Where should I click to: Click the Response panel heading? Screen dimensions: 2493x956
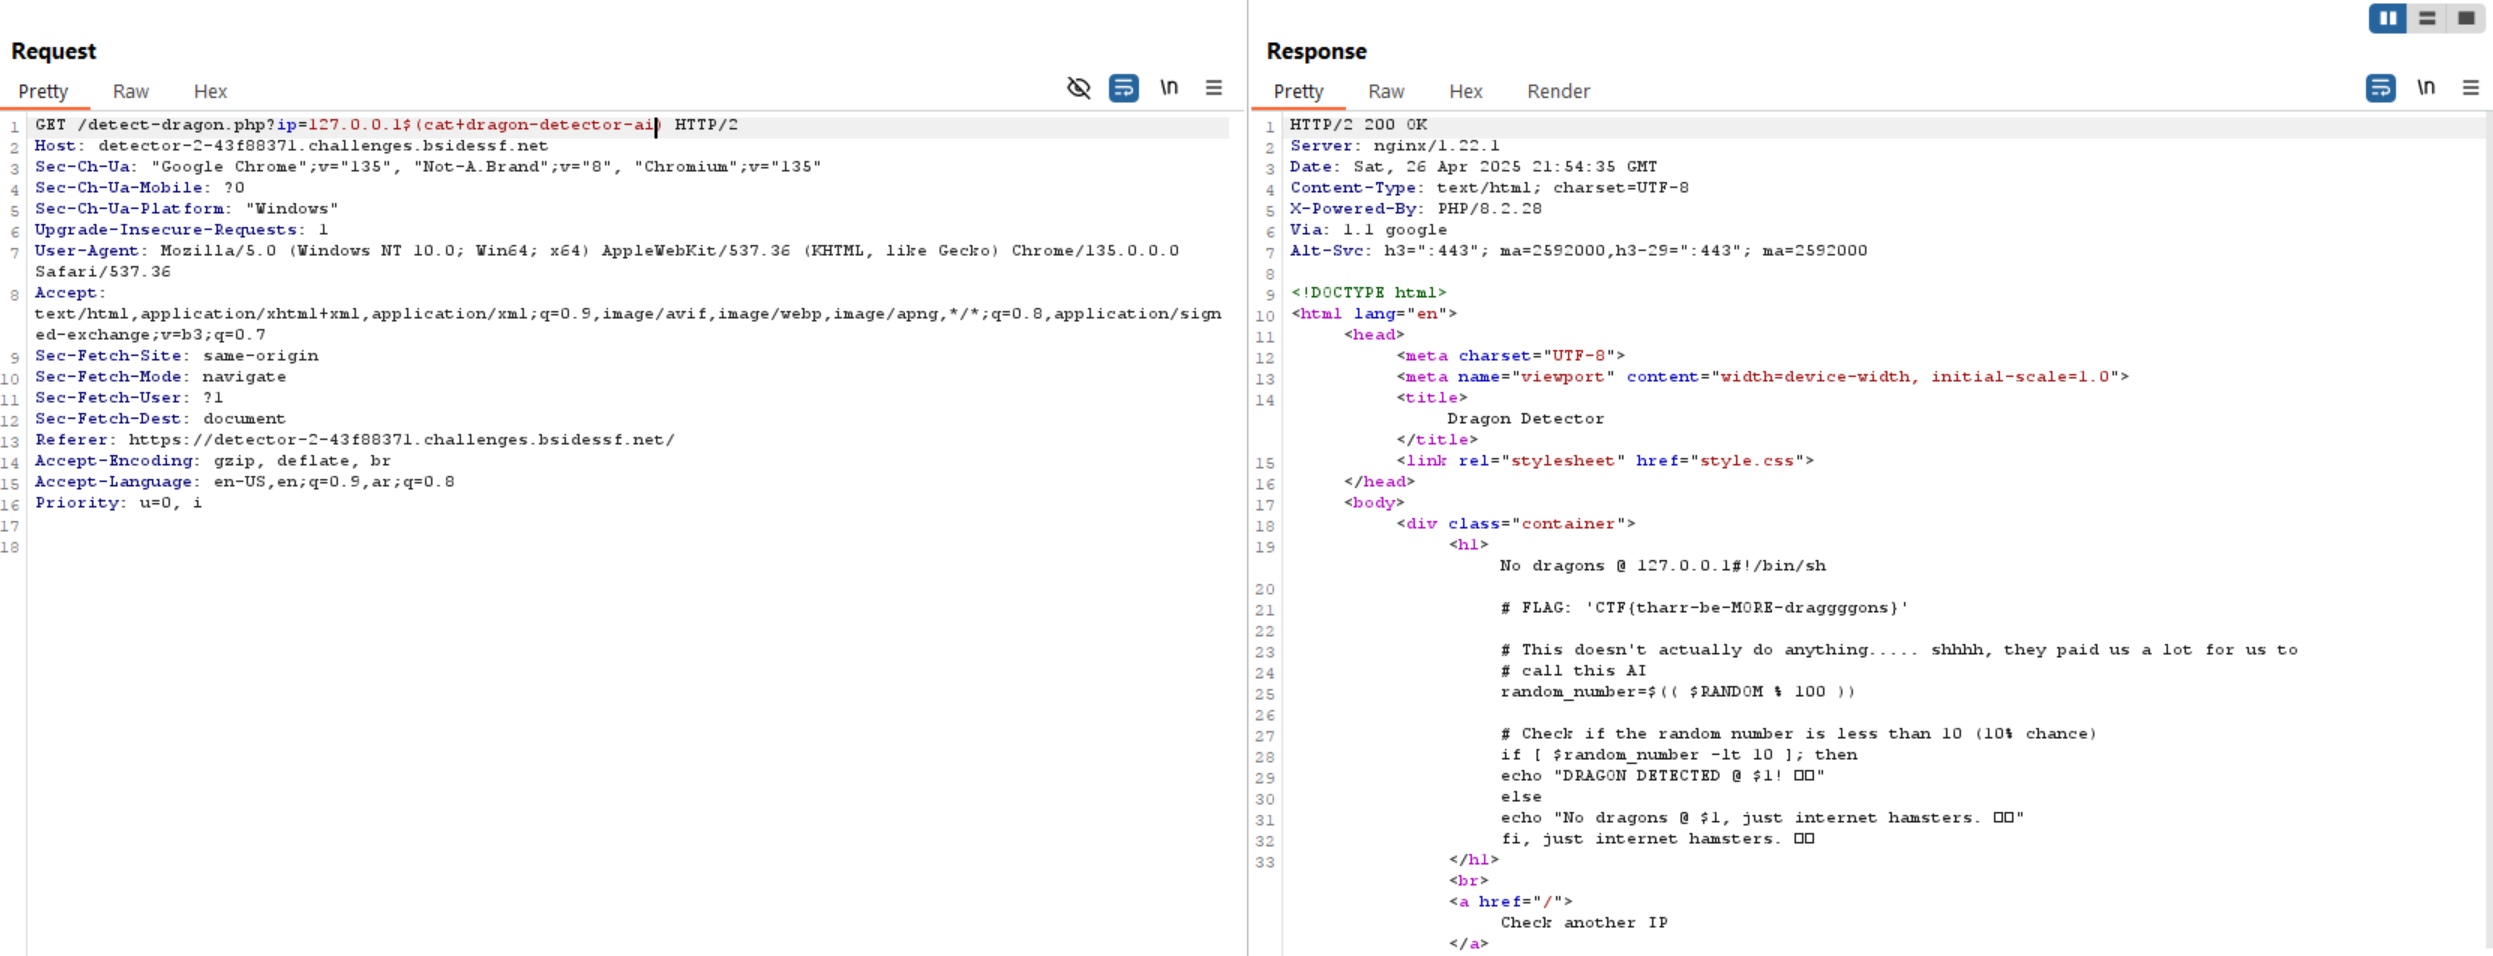pos(1316,51)
